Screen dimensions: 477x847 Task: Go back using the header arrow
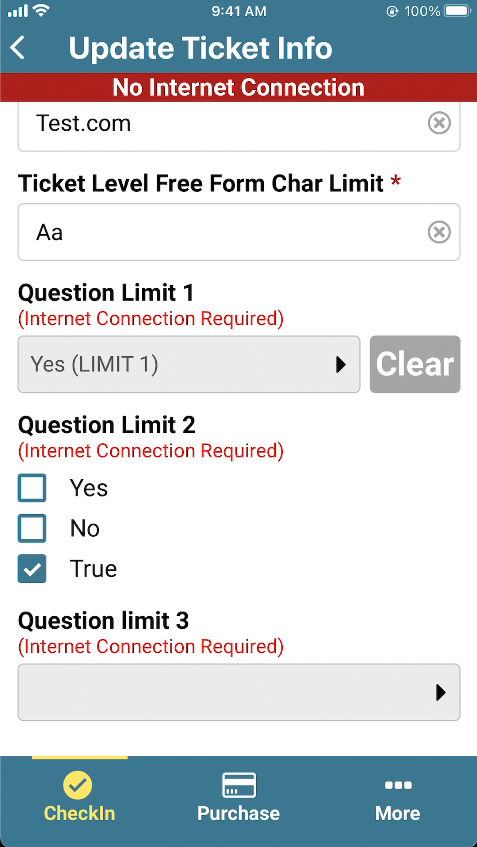(18, 48)
